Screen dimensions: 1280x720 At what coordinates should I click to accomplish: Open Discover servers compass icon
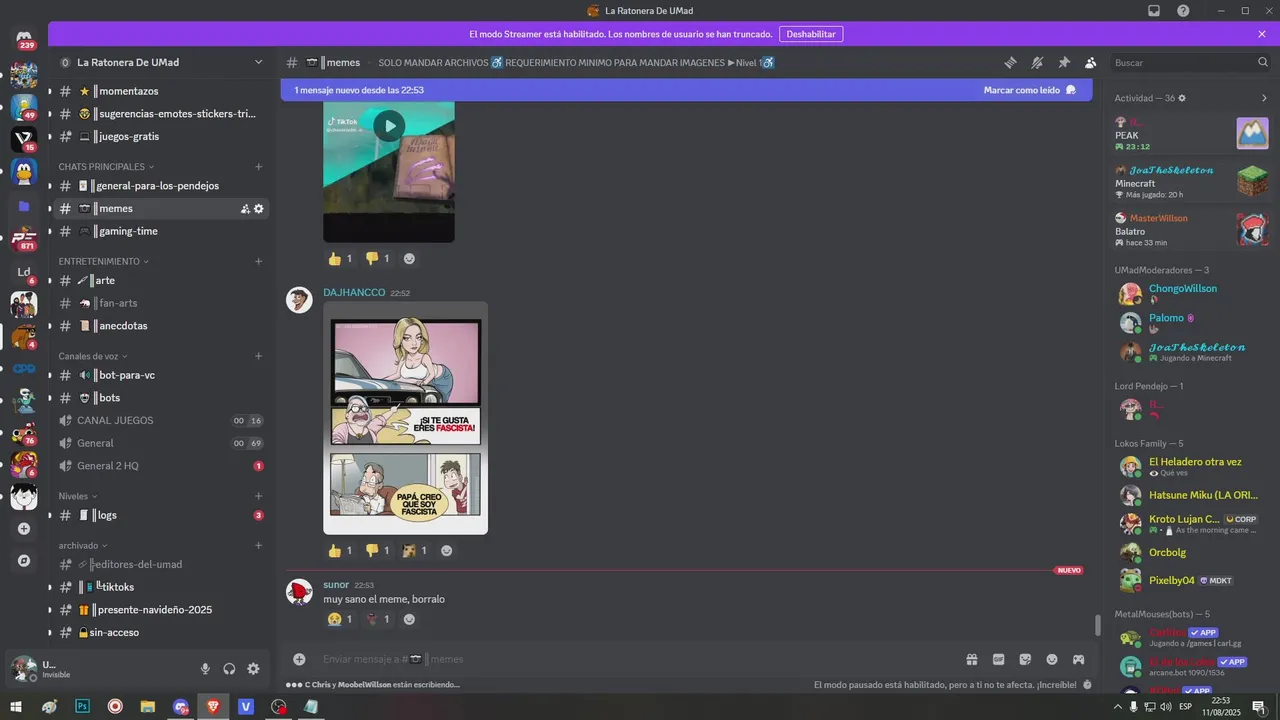pos(24,561)
